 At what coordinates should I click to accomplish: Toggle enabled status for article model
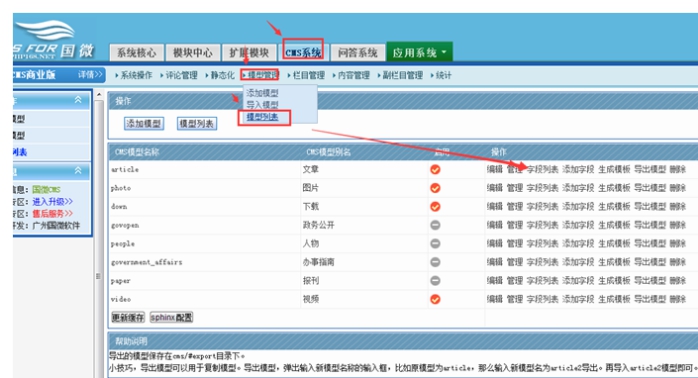click(x=435, y=170)
